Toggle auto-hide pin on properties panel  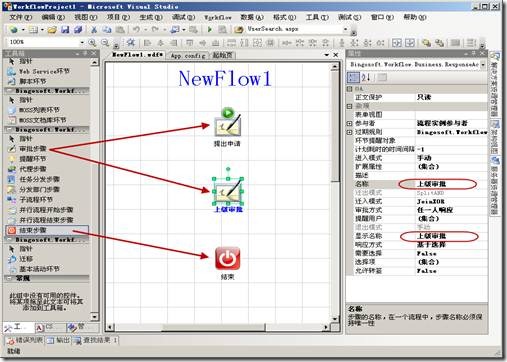(474, 53)
